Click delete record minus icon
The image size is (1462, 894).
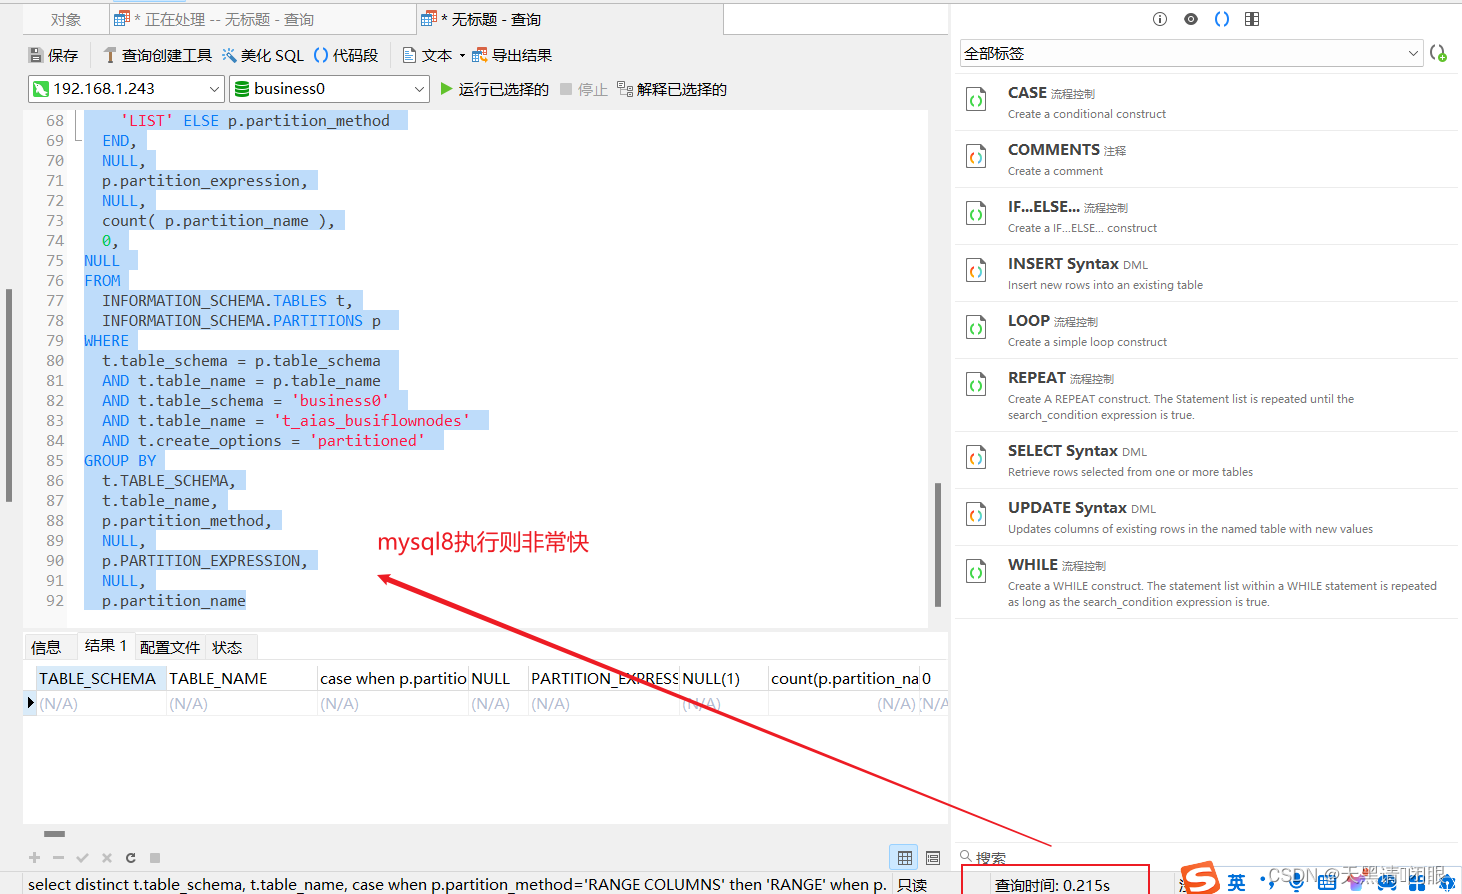(59, 858)
